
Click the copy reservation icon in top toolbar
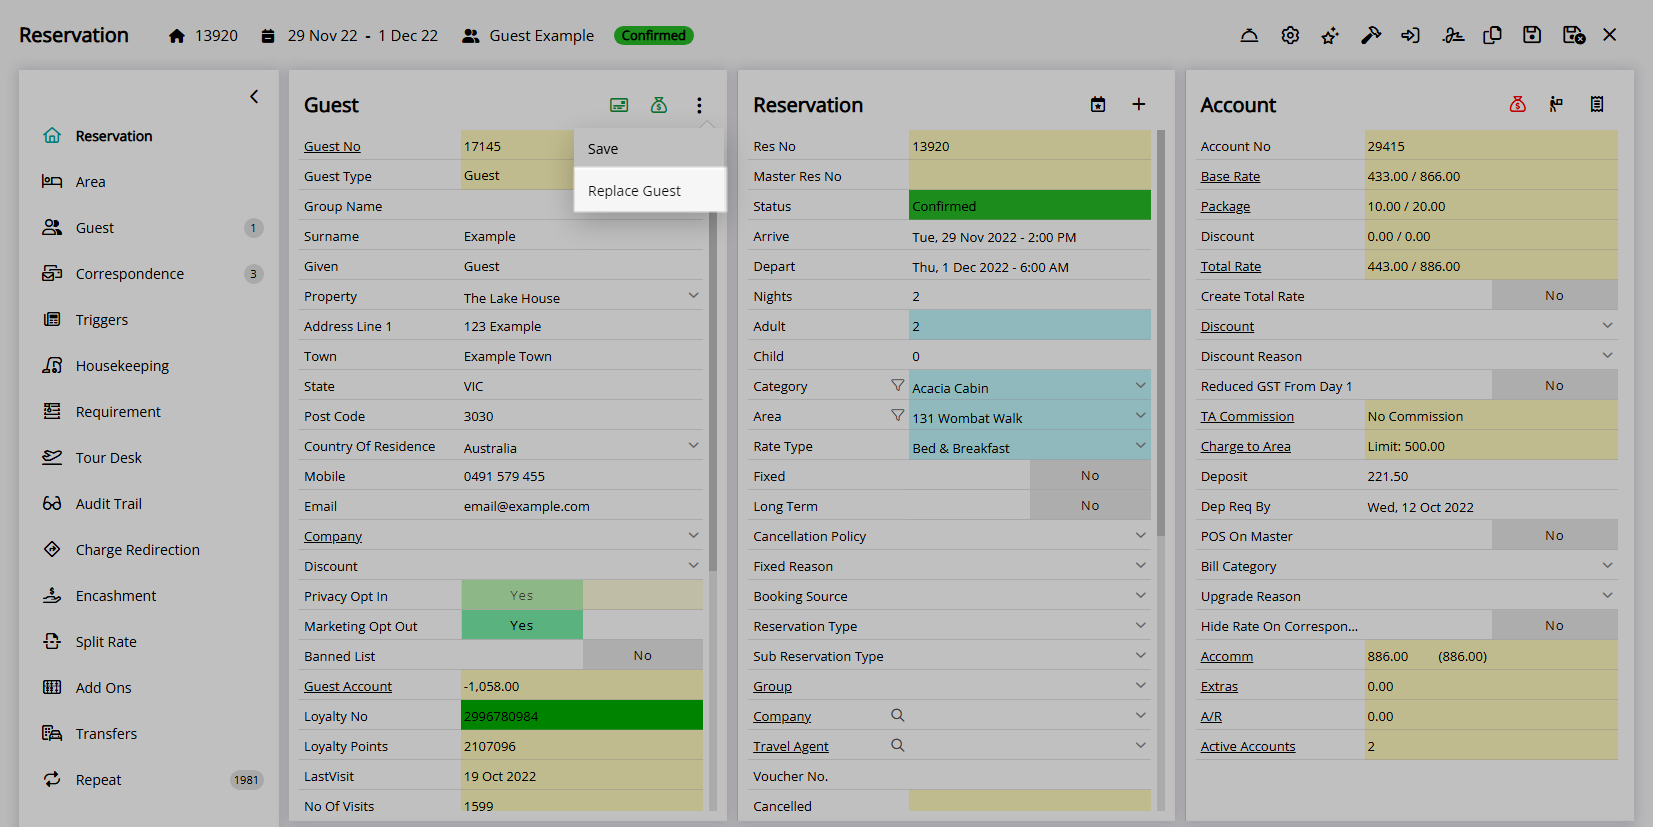[1492, 35]
